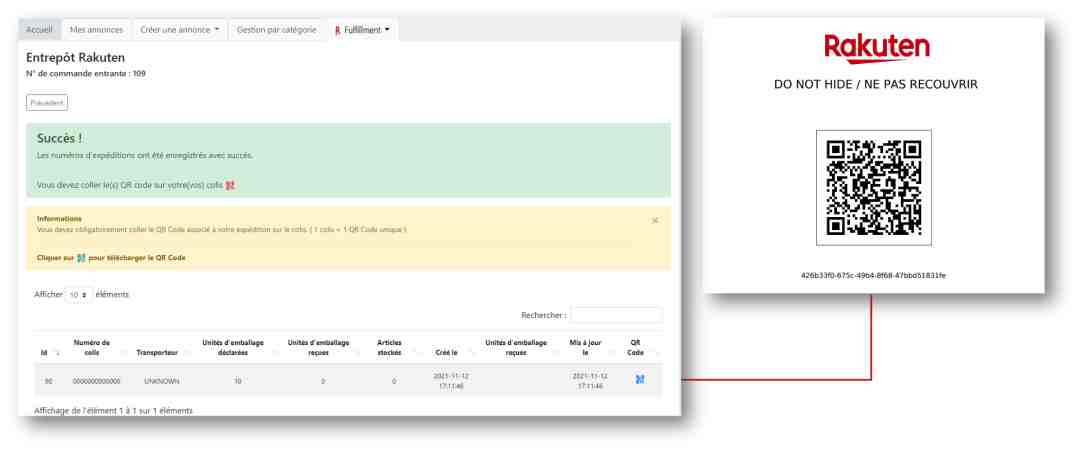Image resolution: width=1080 pixels, height=452 pixels.
Task: Open the Mes annonces tab
Action: (96, 30)
